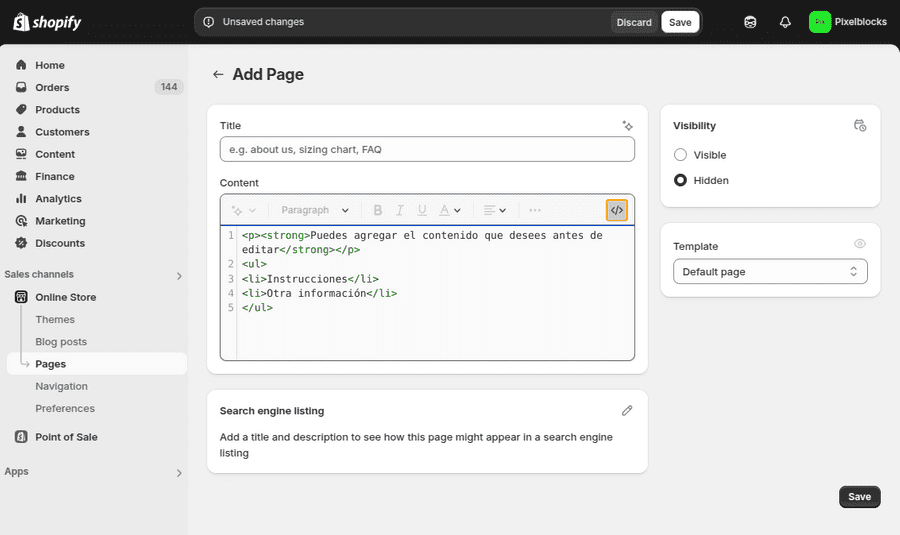This screenshot has height=535, width=900.
Task: Open Navigation under Online Store
Action: click(x=61, y=386)
